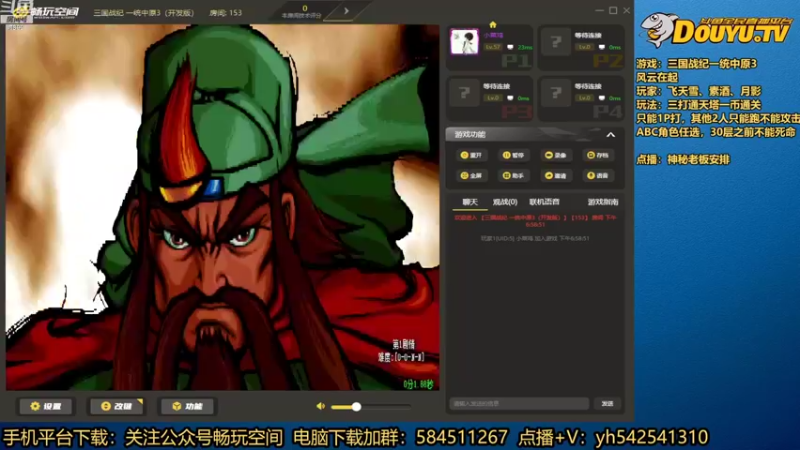
Task: Switch to the 观战(0) spectators tab
Action: [x=505, y=202]
